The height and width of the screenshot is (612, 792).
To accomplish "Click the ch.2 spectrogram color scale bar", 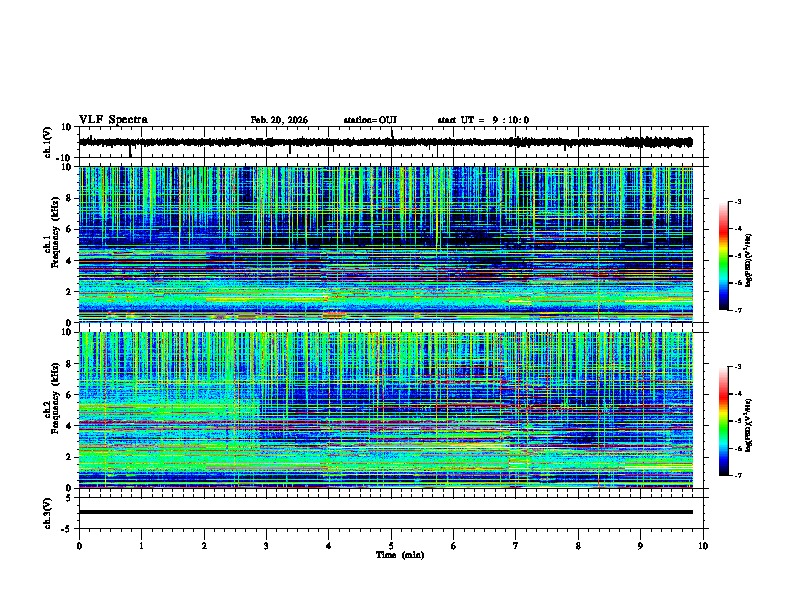I will click(723, 421).
